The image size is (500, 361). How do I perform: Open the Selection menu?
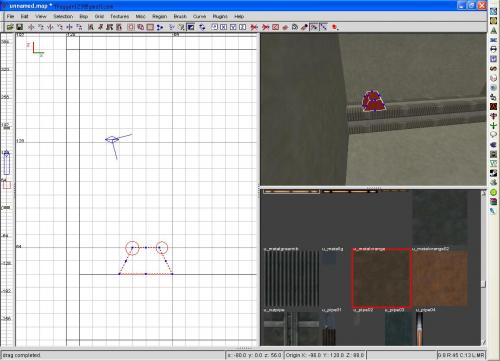[63, 16]
